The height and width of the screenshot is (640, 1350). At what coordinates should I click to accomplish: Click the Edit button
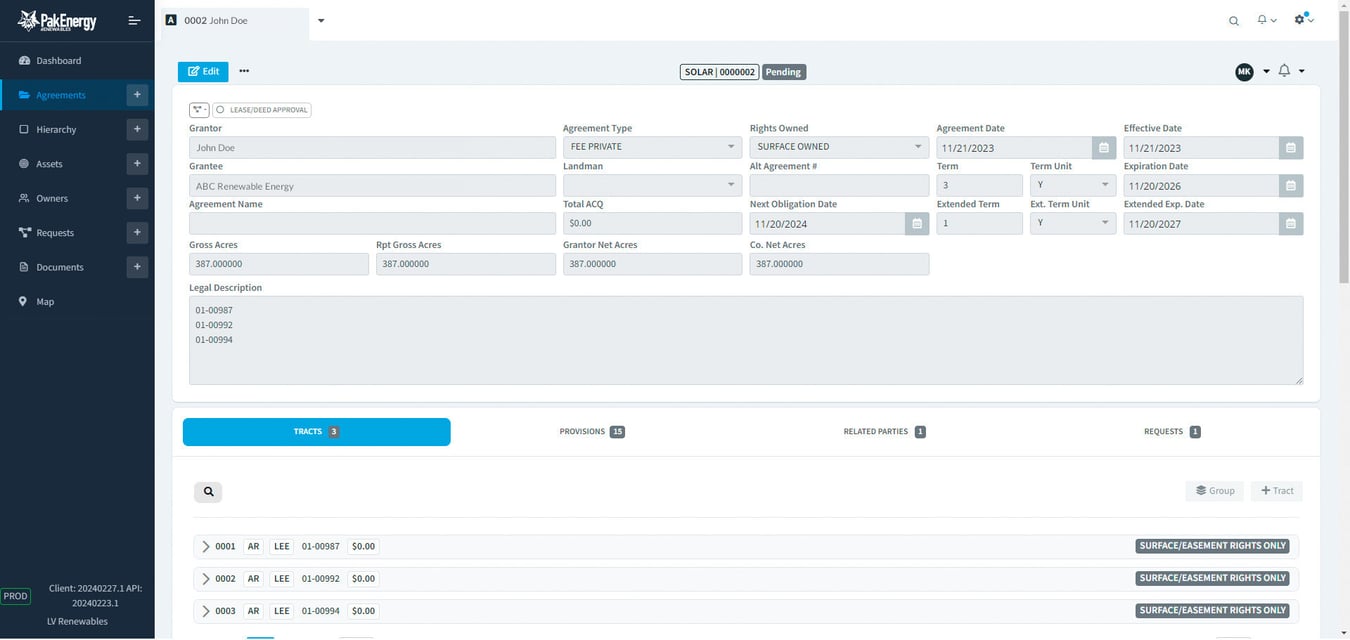point(203,72)
